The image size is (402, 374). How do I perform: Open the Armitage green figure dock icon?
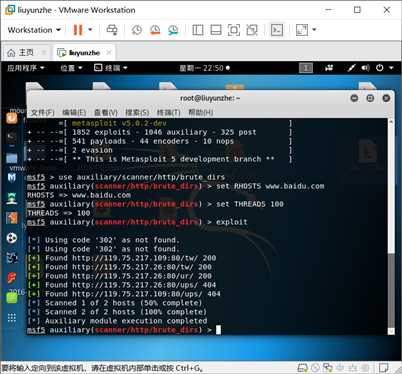point(12,198)
